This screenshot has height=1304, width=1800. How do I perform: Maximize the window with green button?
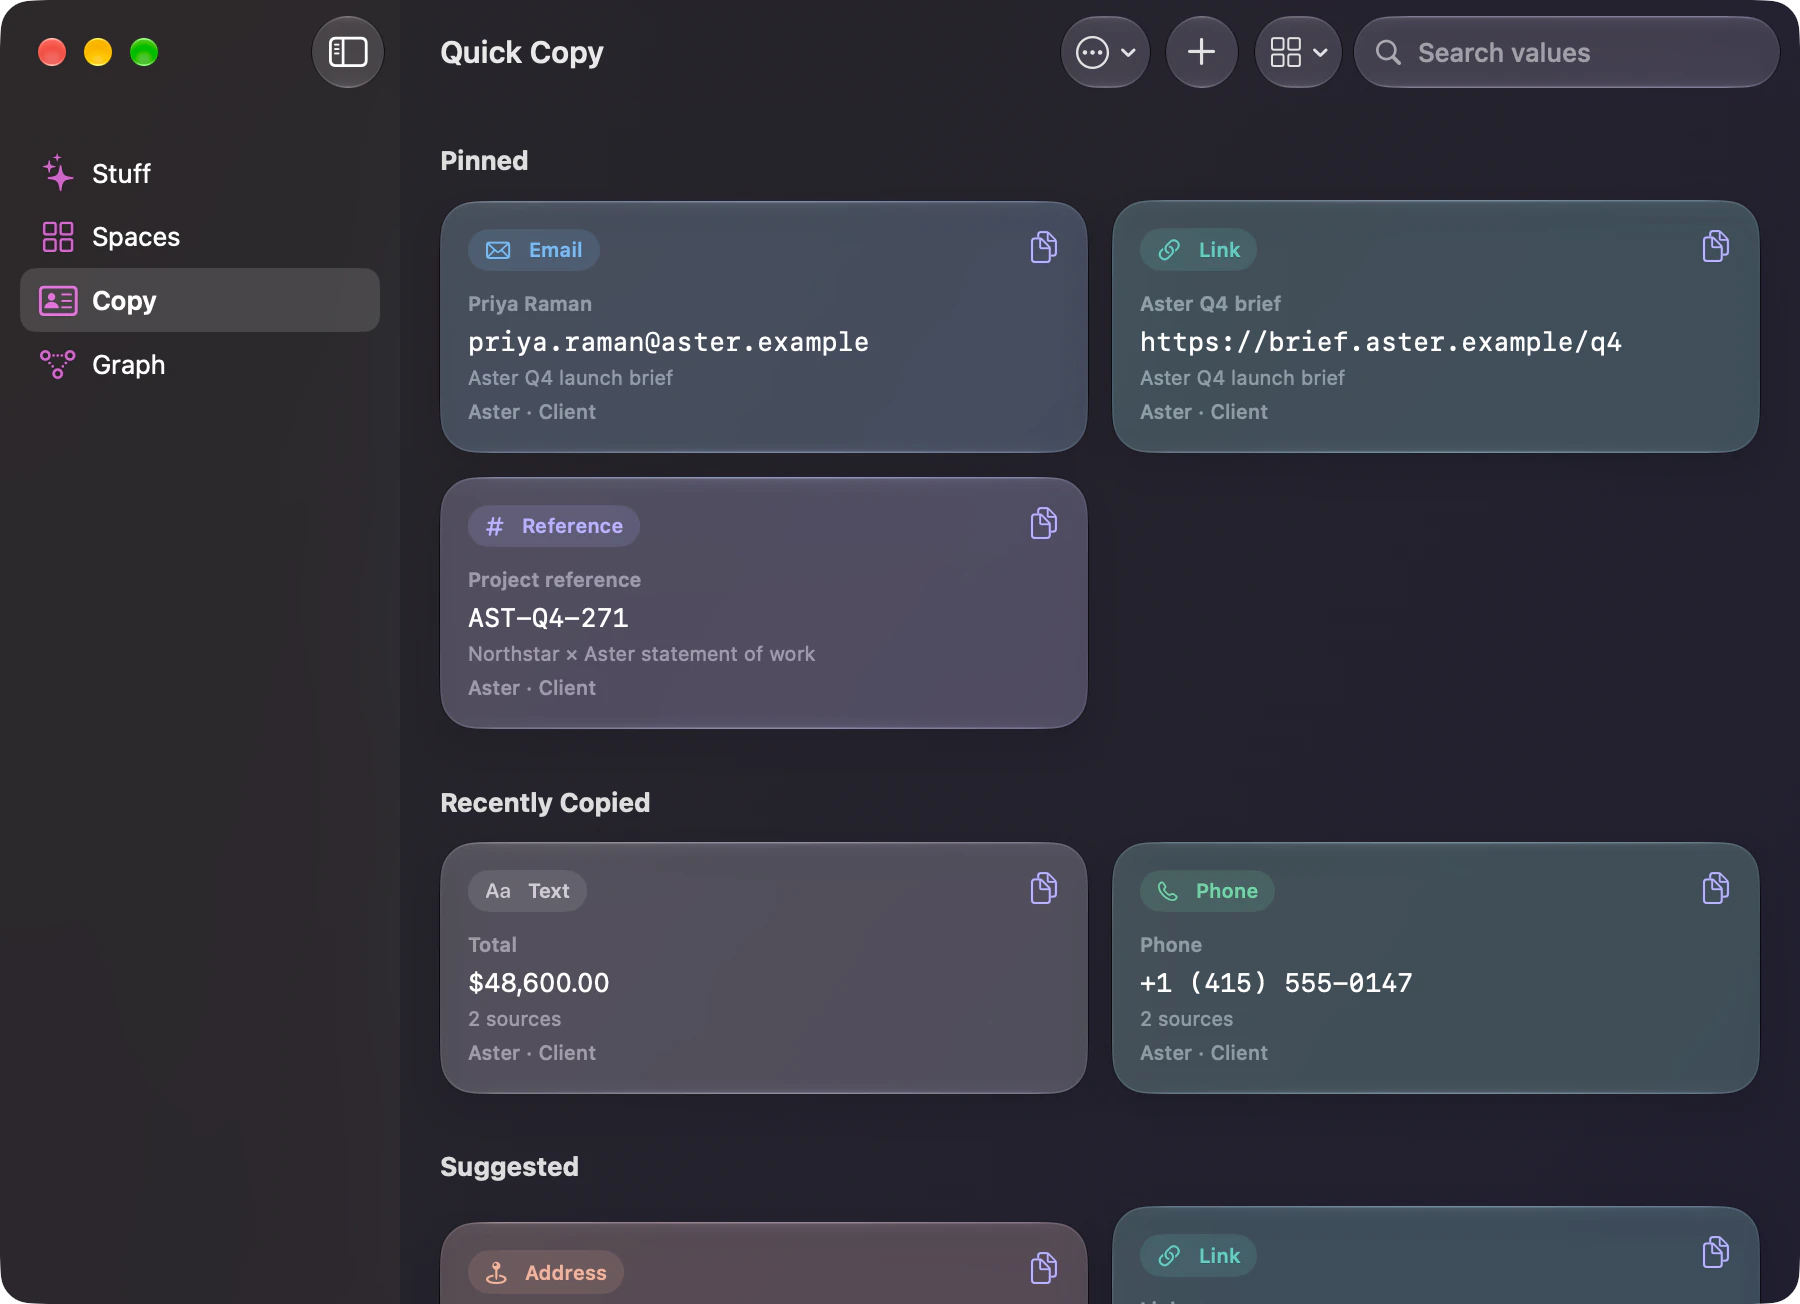point(144,52)
